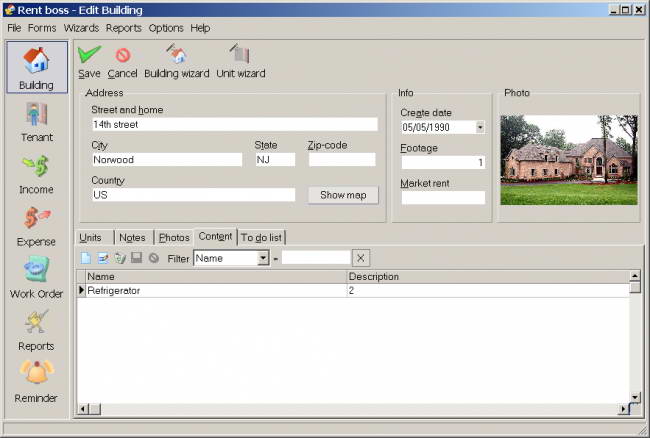
Task: Open the Help menu
Action: tap(200, 28)
